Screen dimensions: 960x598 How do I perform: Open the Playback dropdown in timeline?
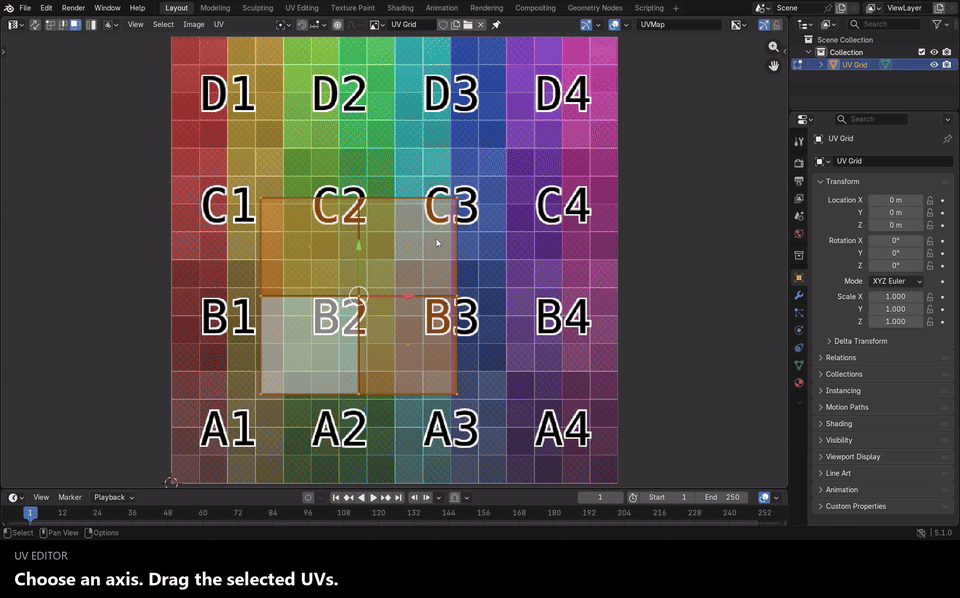click(x=113, y=498)
